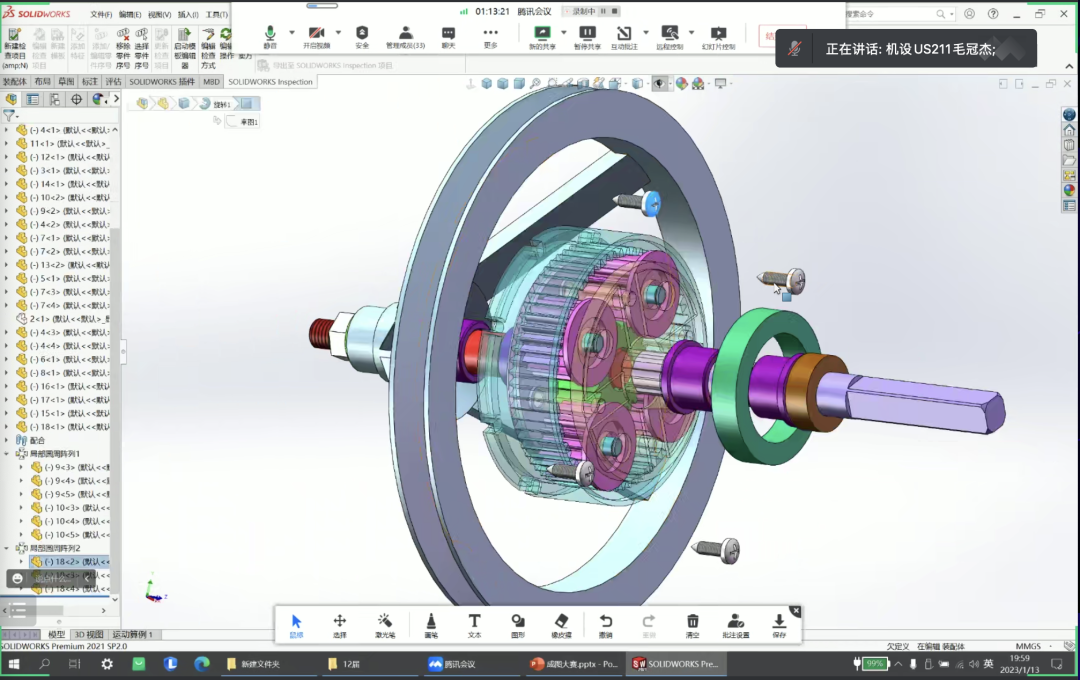1080x680 pixels.
Task: Select the 画笔 pen annotation tool
Action: pyautogui.click(x=431, y=625)
